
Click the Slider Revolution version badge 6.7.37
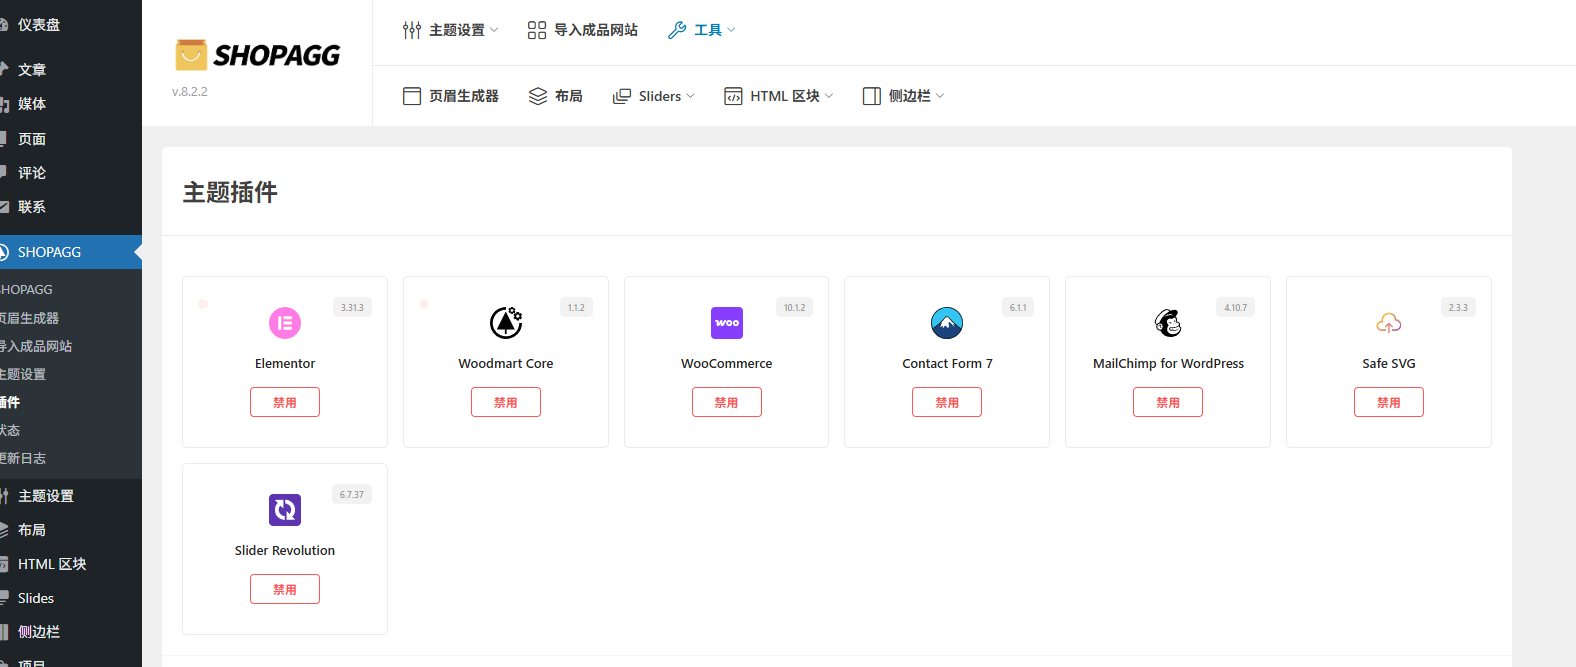point(352,494)
